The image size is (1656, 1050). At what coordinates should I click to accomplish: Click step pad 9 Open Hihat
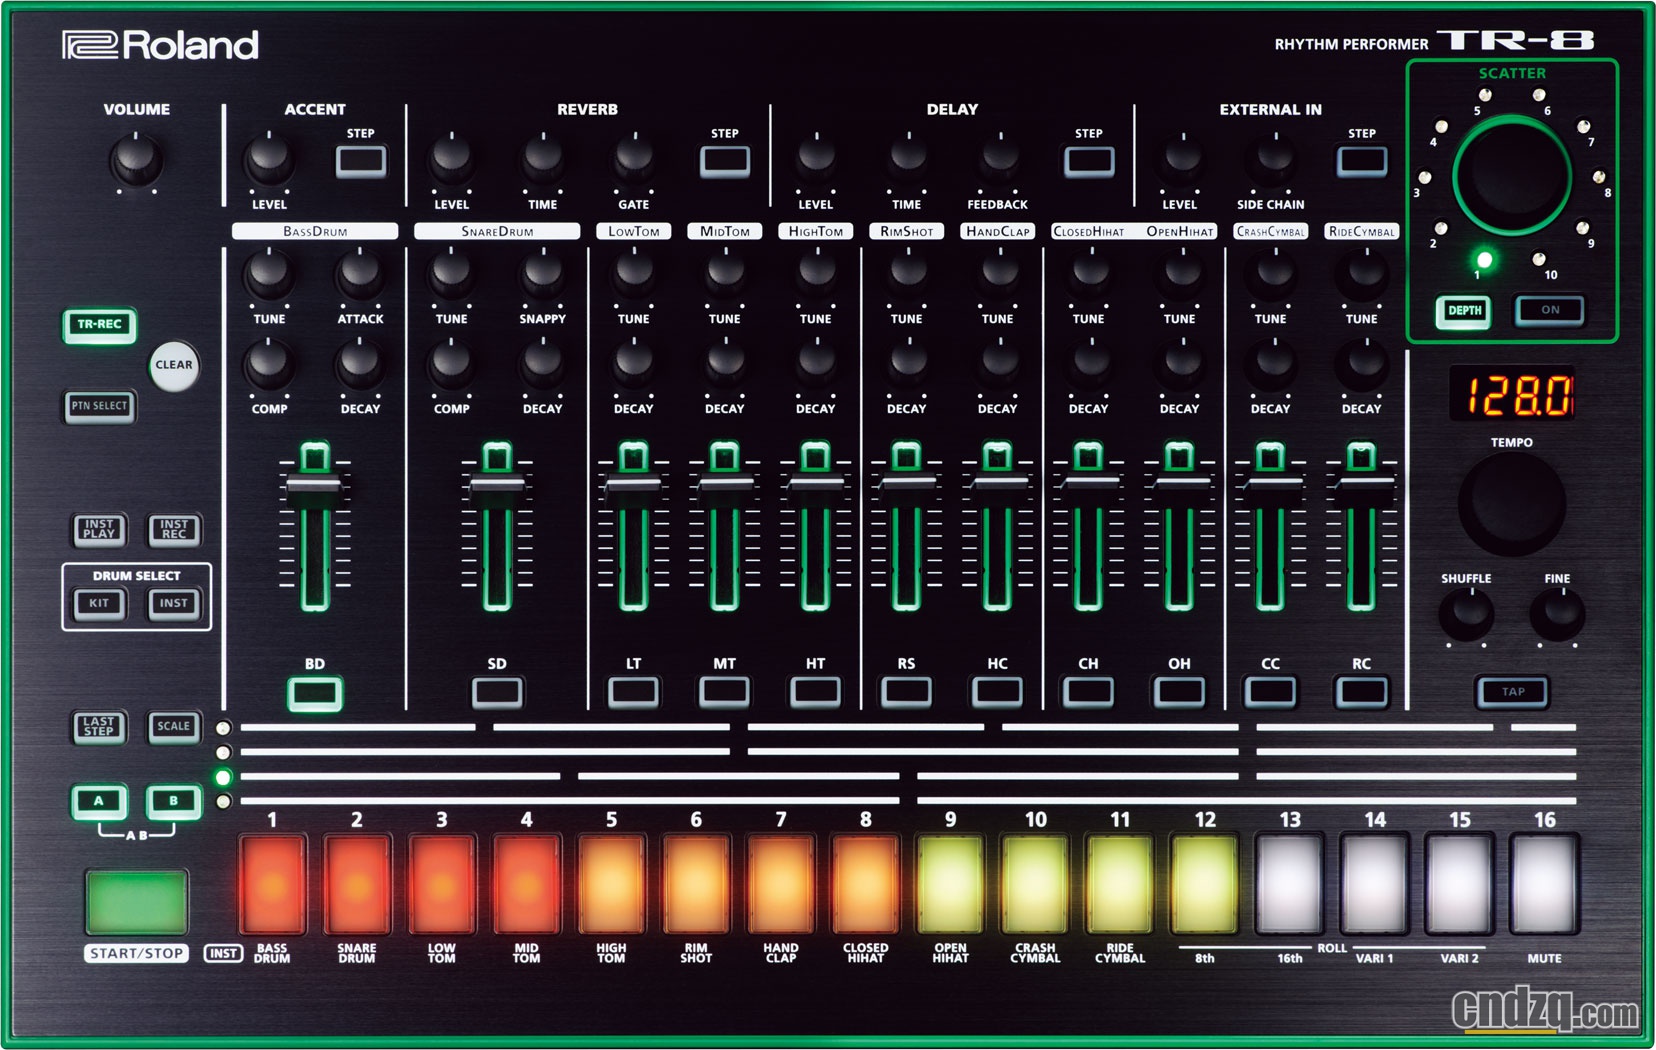(951, 885)
